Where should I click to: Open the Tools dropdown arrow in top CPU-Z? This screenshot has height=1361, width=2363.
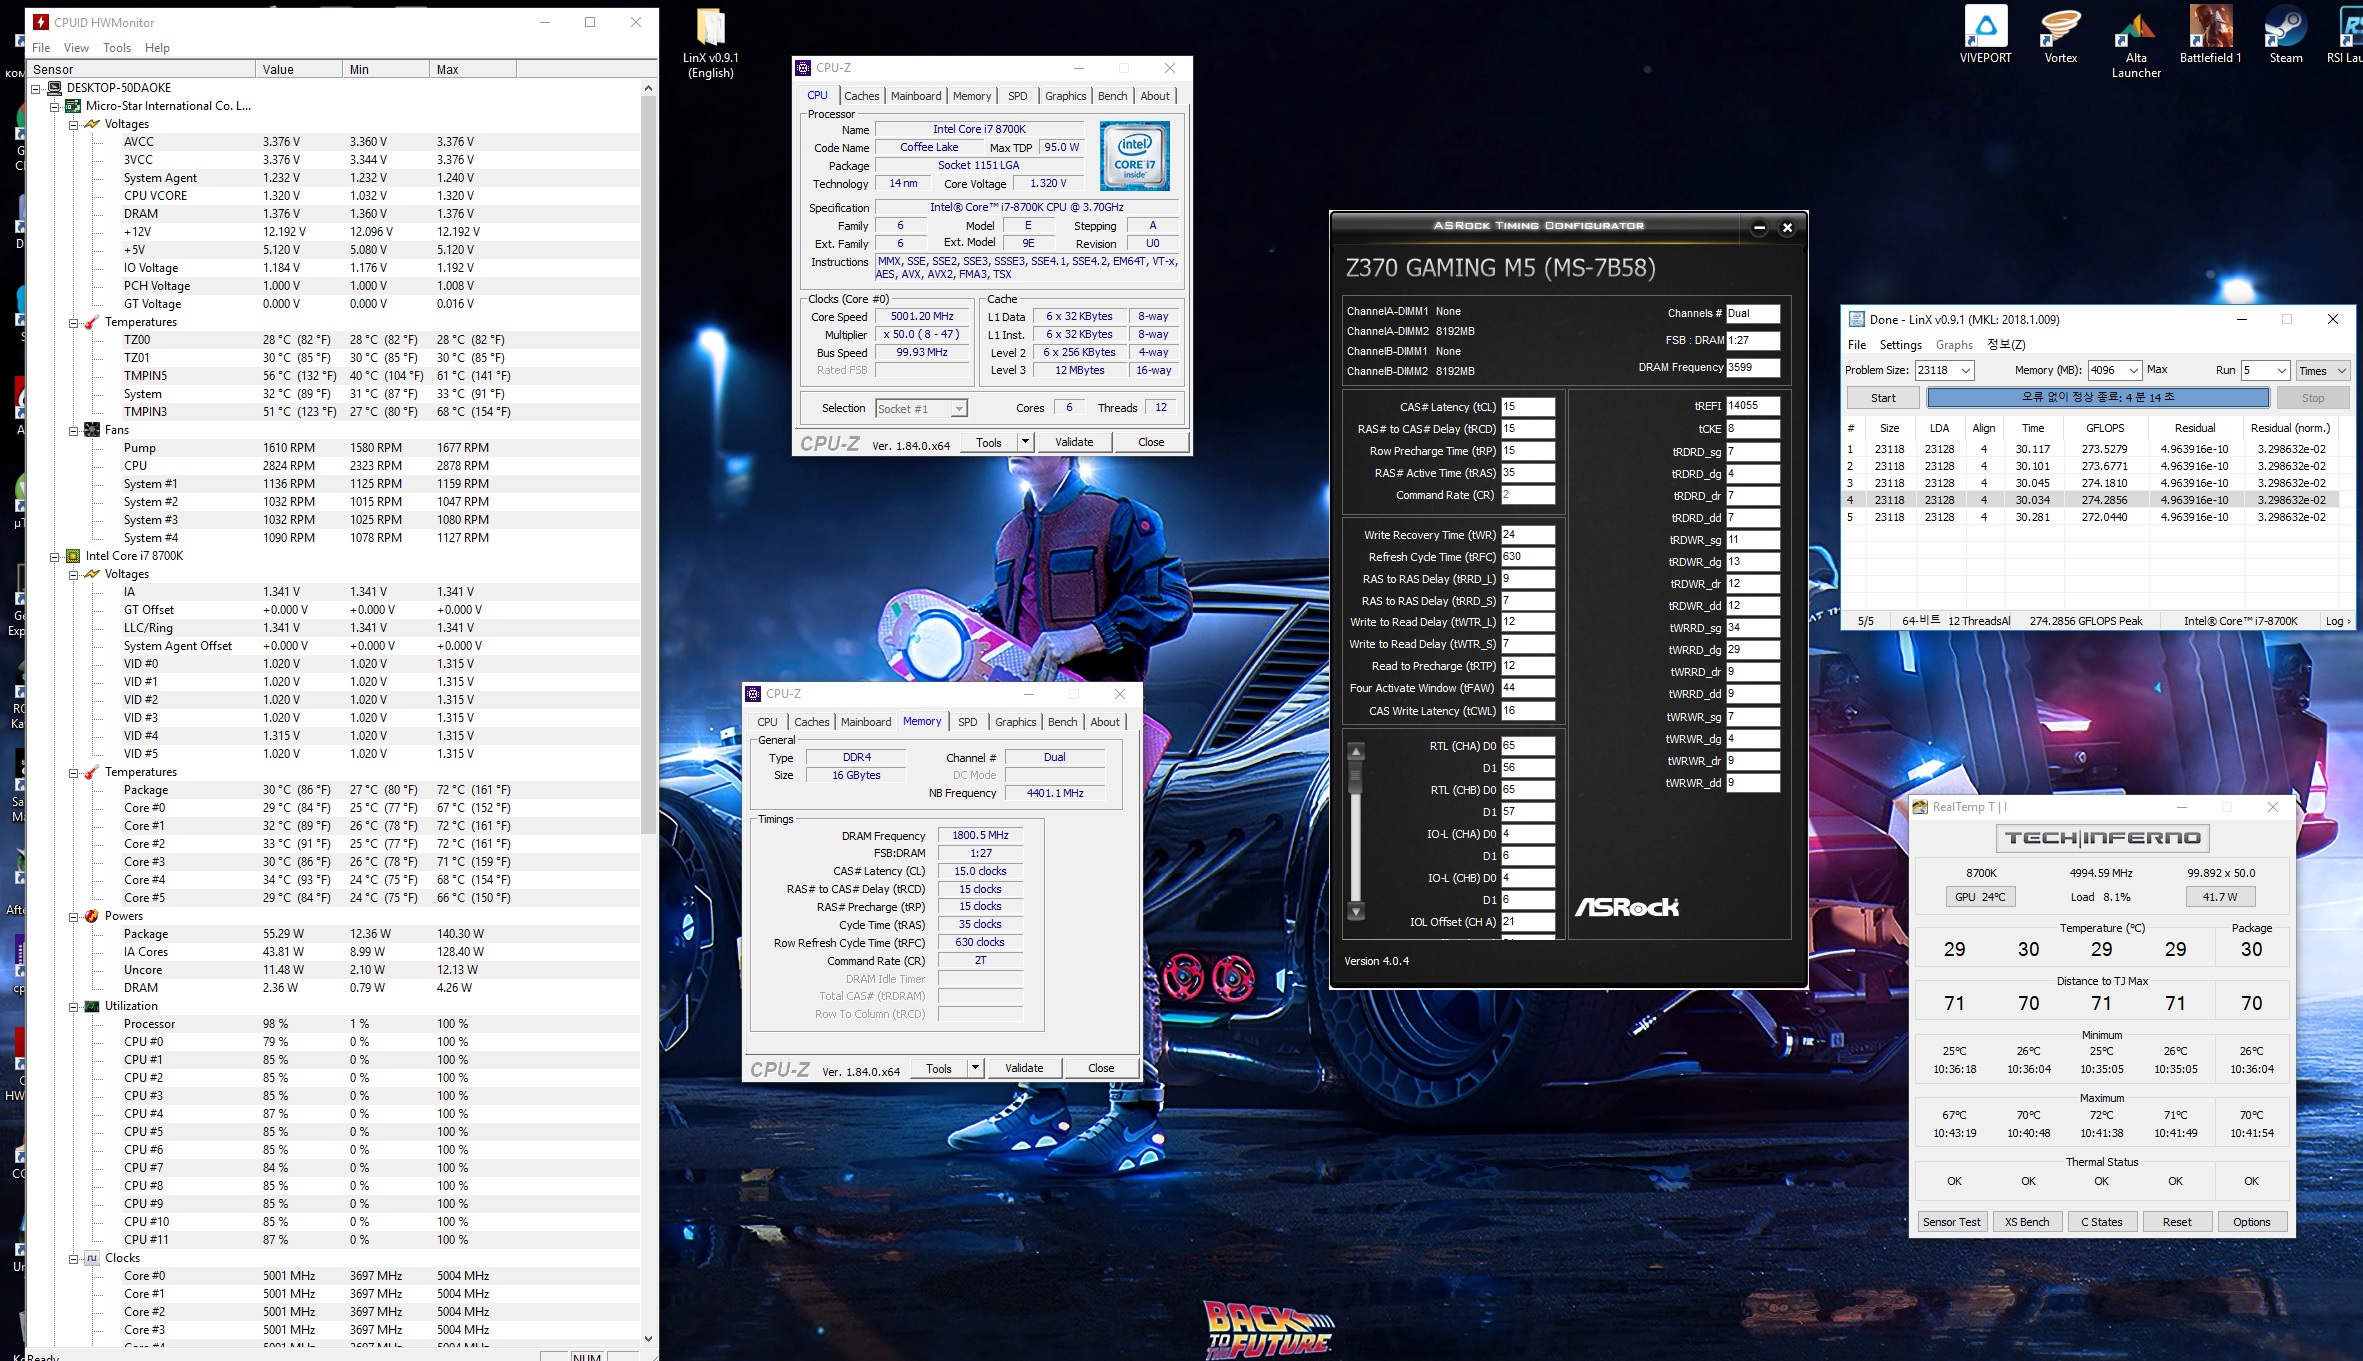point(1025,442)
